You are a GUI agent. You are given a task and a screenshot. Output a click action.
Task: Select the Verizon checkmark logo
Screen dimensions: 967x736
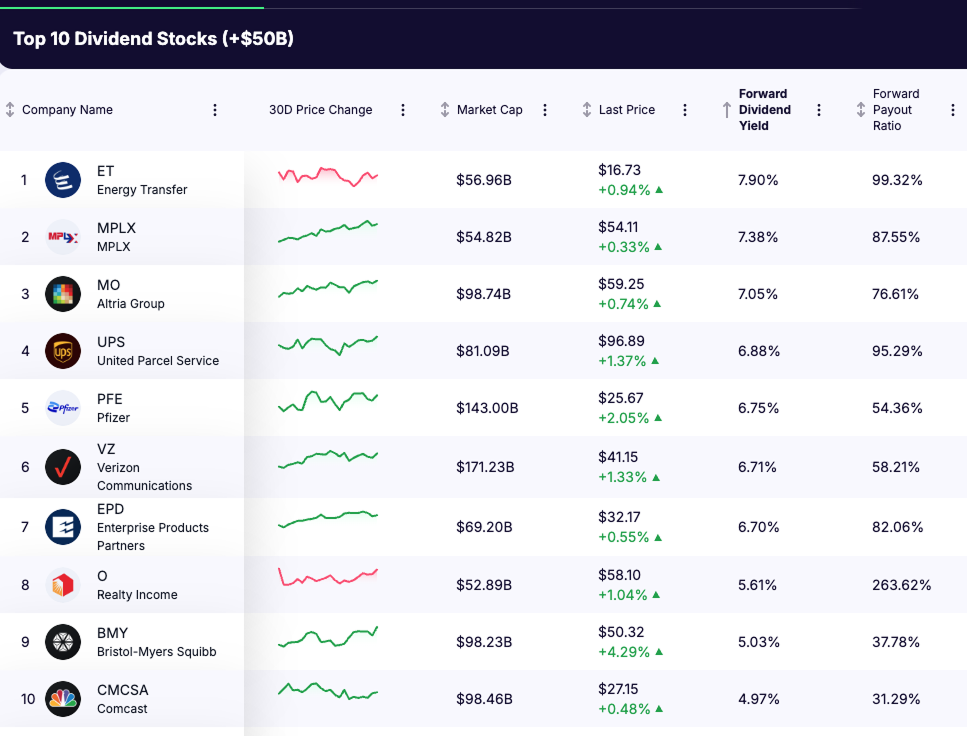63,467
